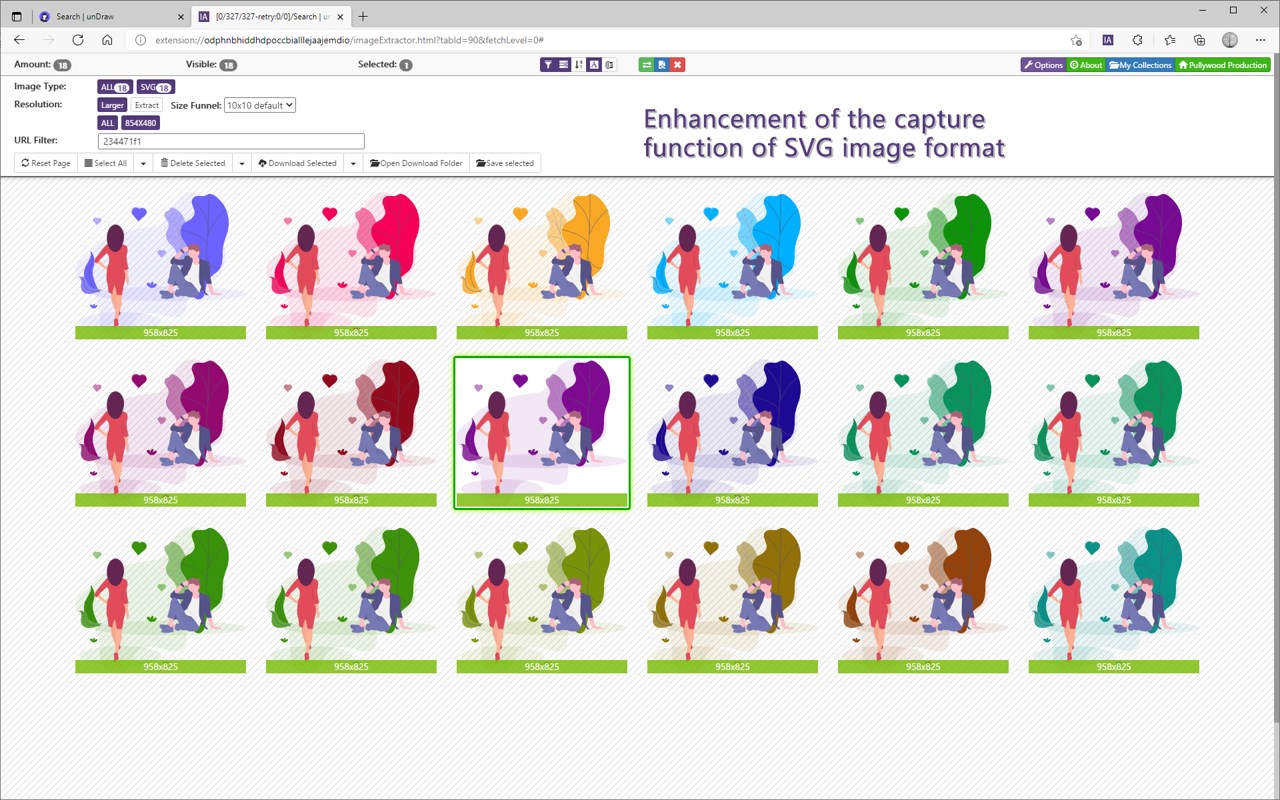The image size is (1280, 800).
Task: Click the Image Assistant extension icon
Action: (1107, 40)
